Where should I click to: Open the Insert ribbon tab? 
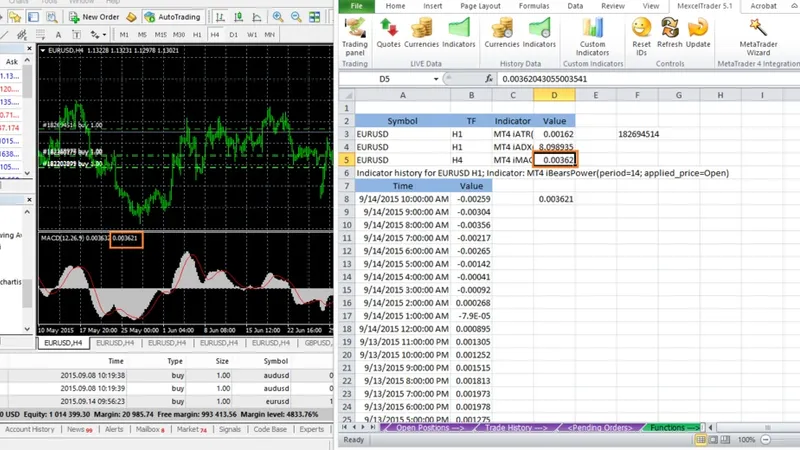(433, 6)
